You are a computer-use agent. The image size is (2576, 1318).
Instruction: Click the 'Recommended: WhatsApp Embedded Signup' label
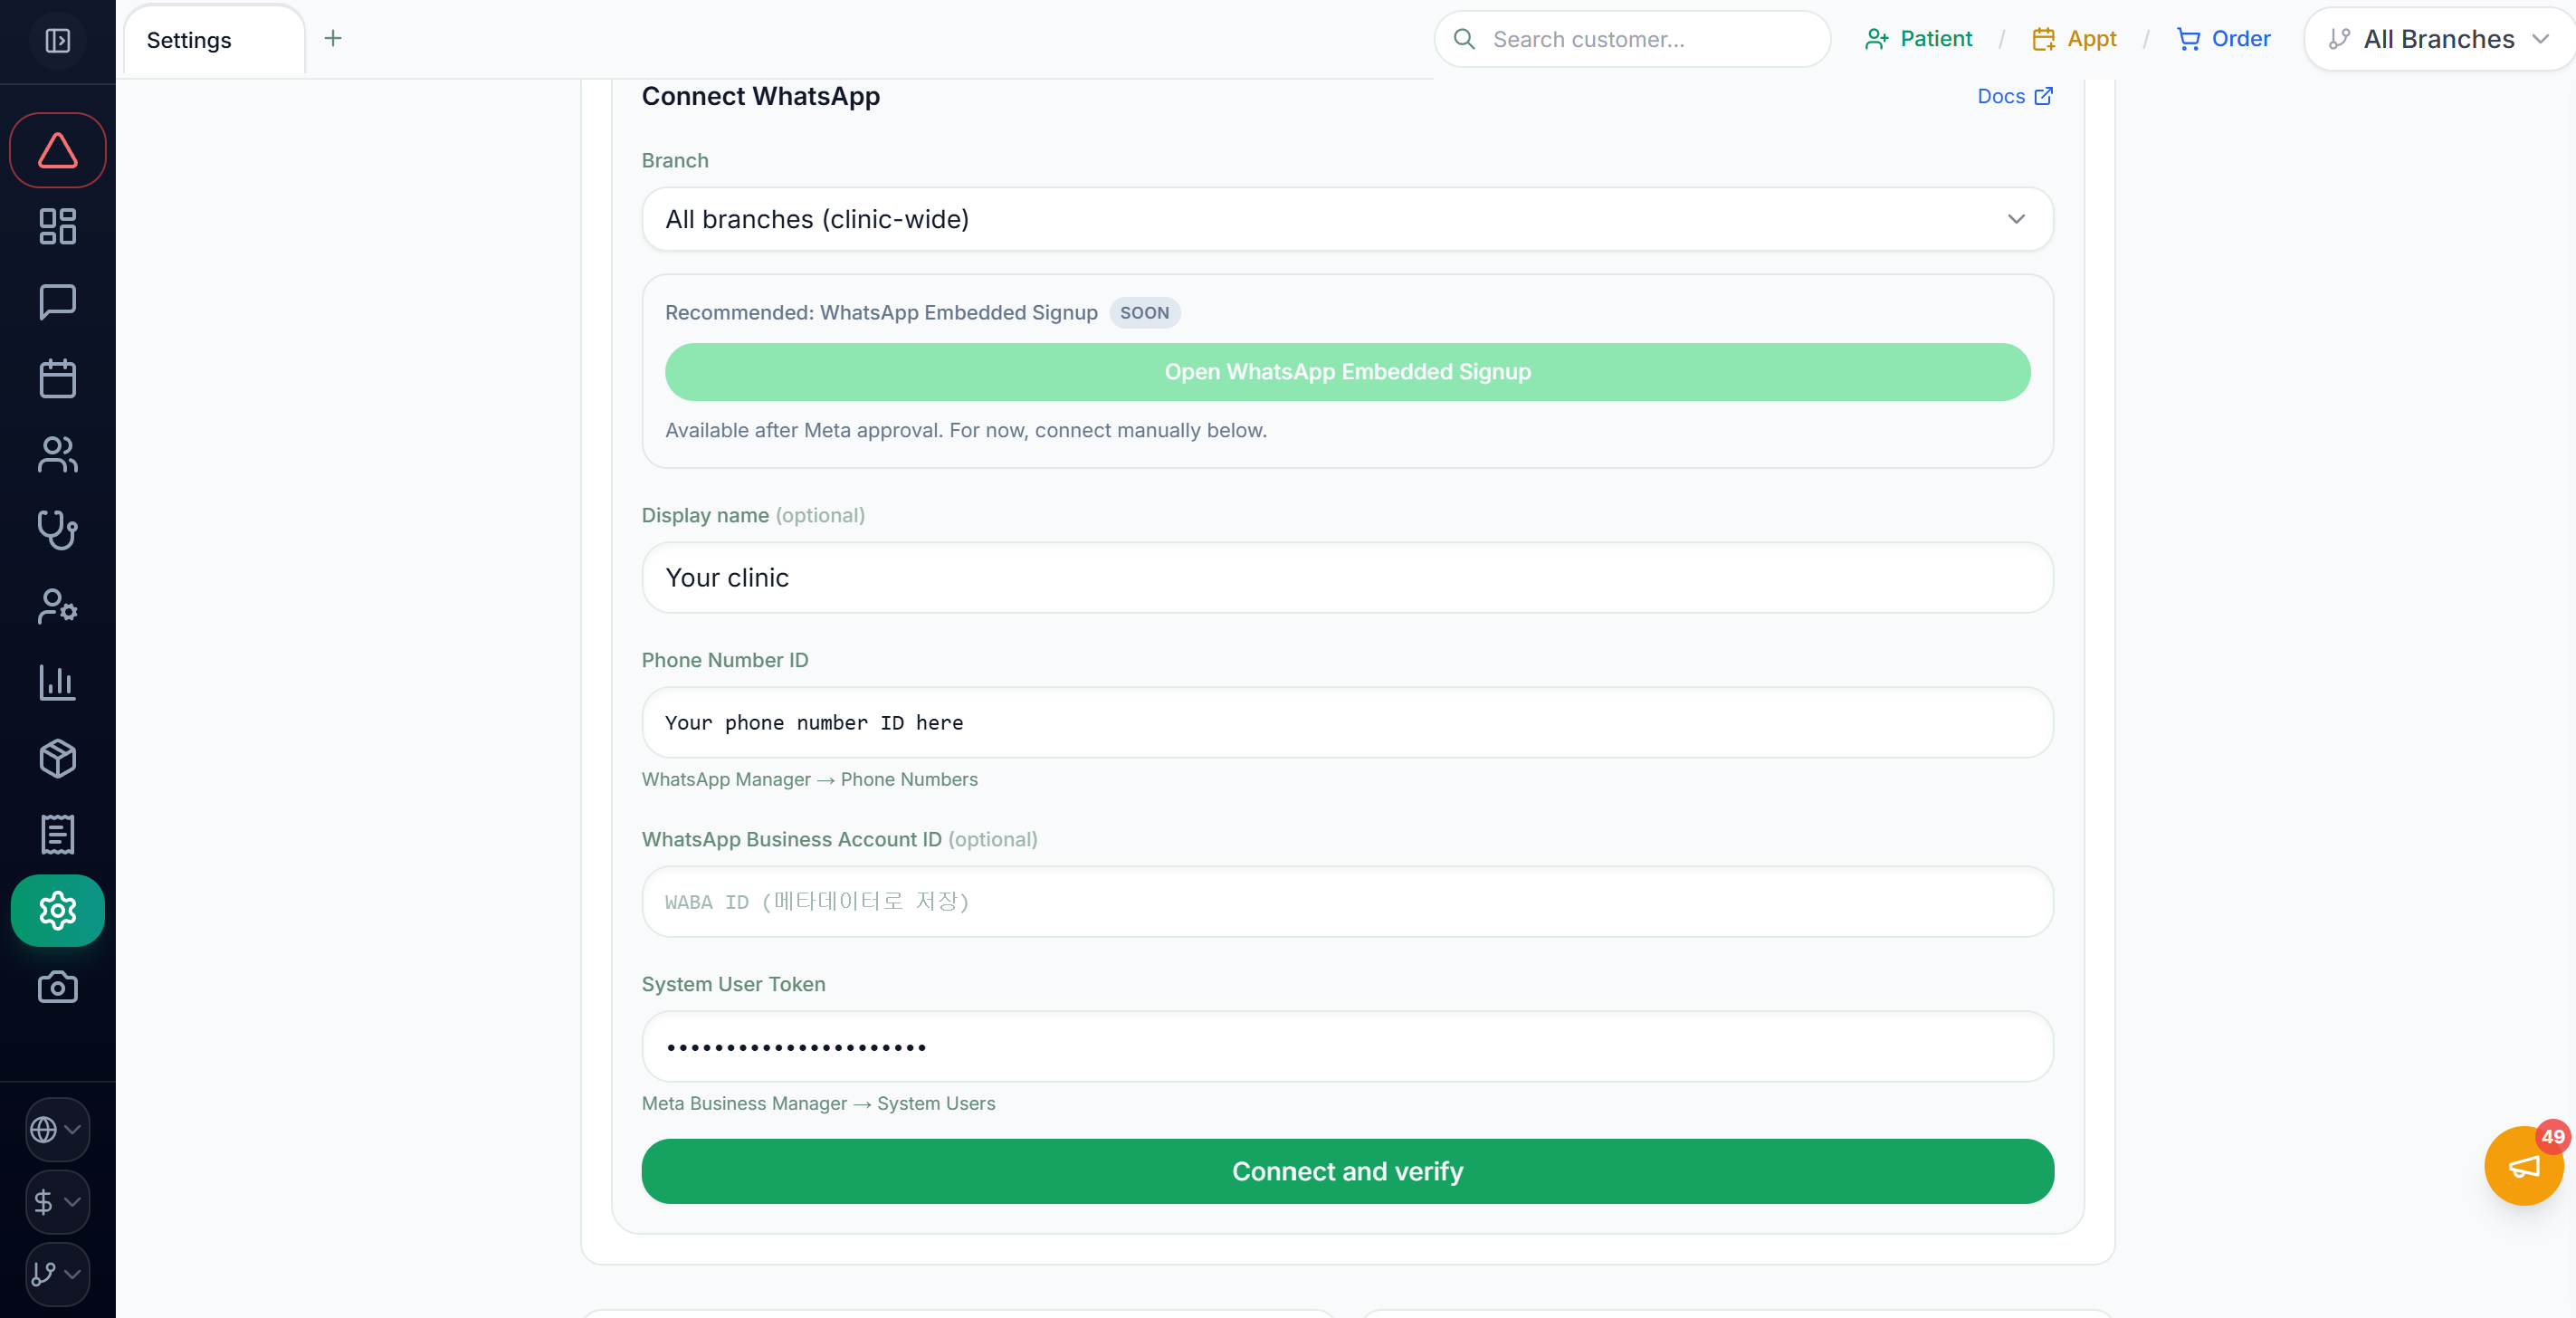coord(881,313)
